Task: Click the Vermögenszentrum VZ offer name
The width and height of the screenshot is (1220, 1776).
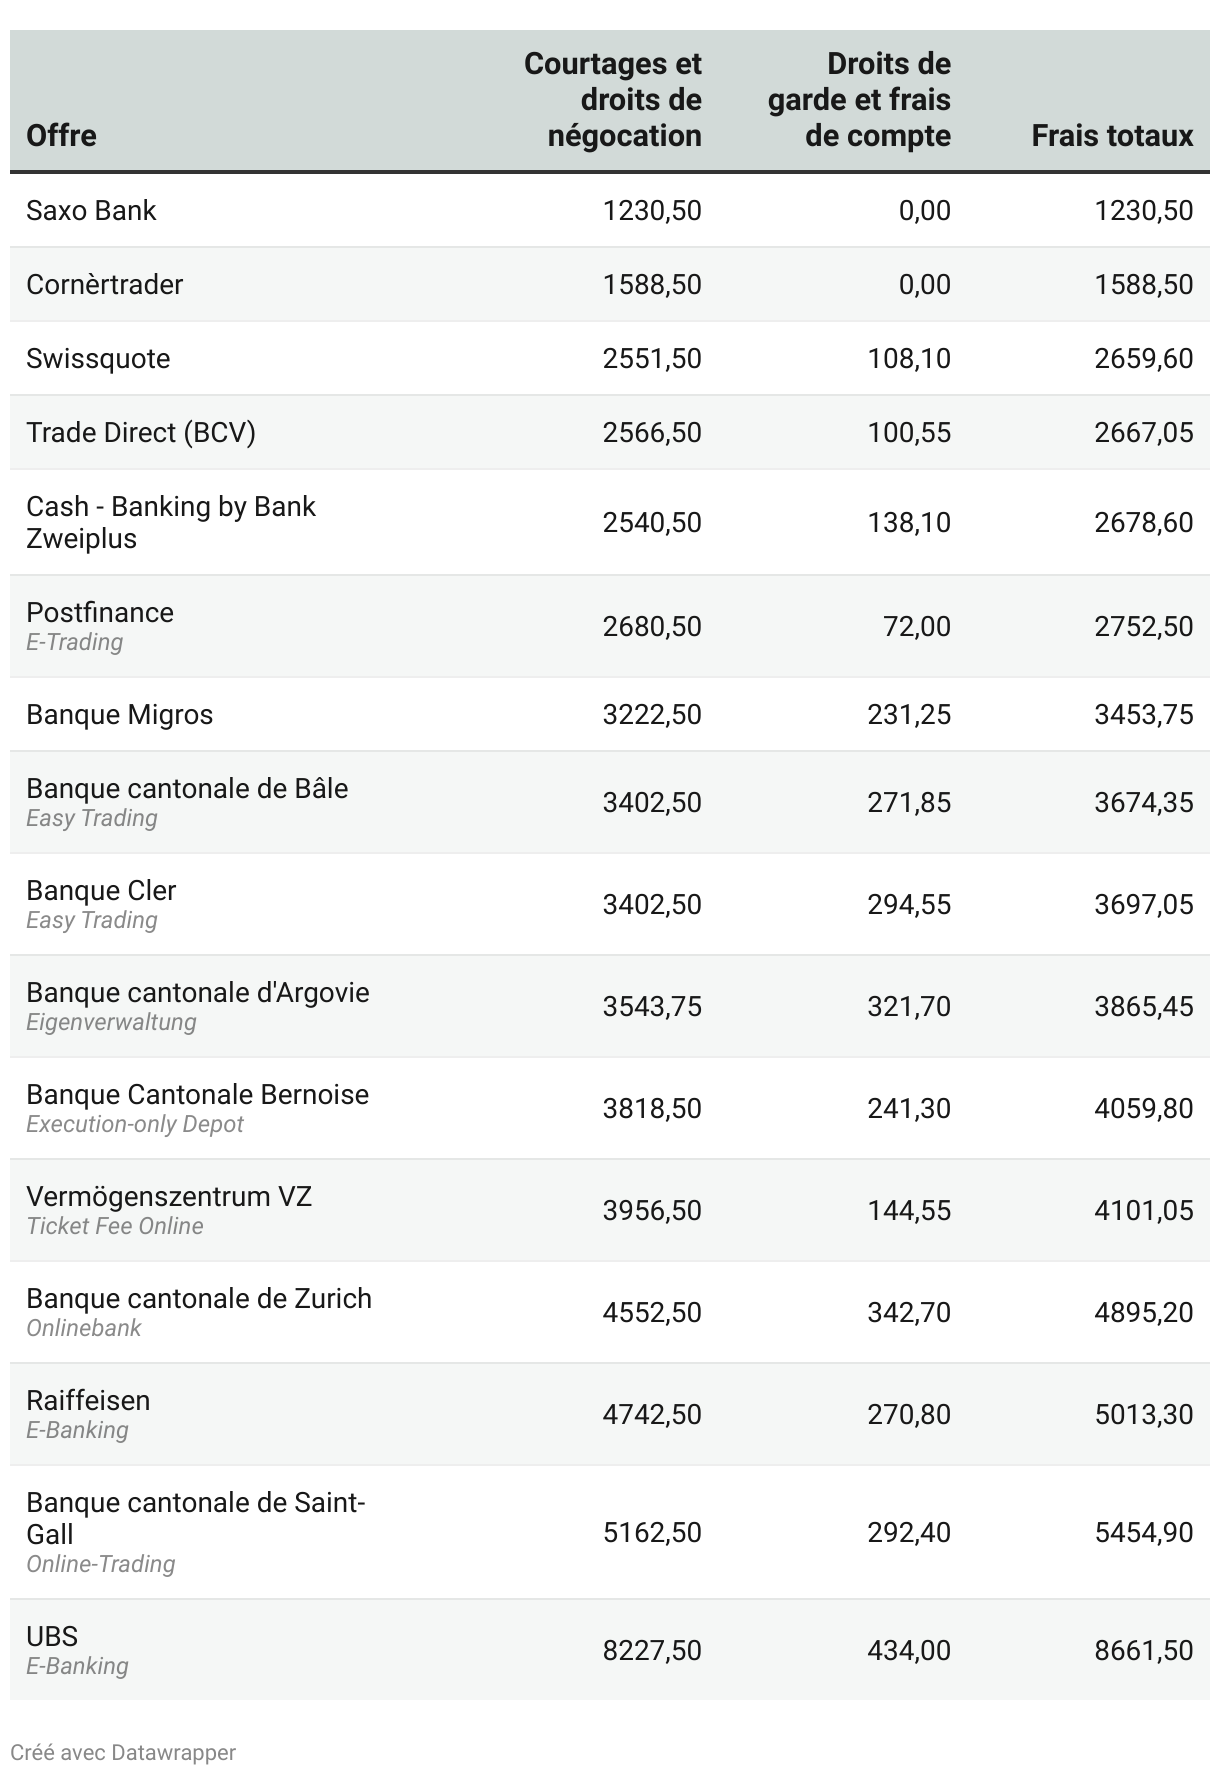Action: coord(169,1196)
